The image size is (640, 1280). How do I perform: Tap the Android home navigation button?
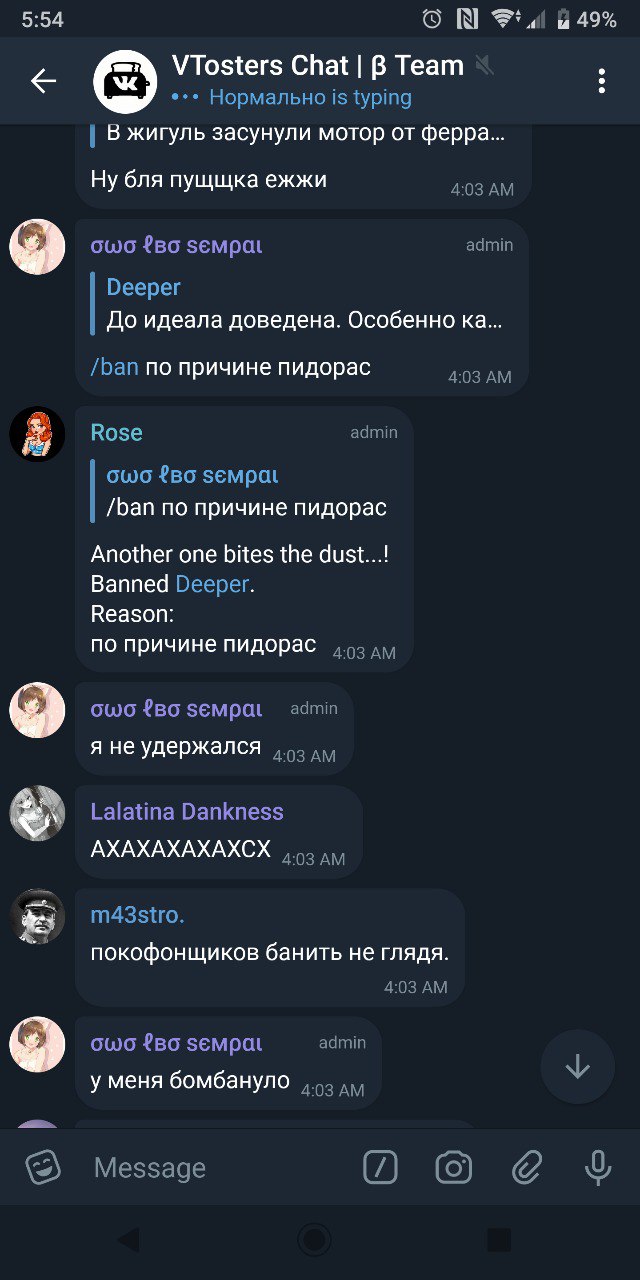coord(314,1241)
